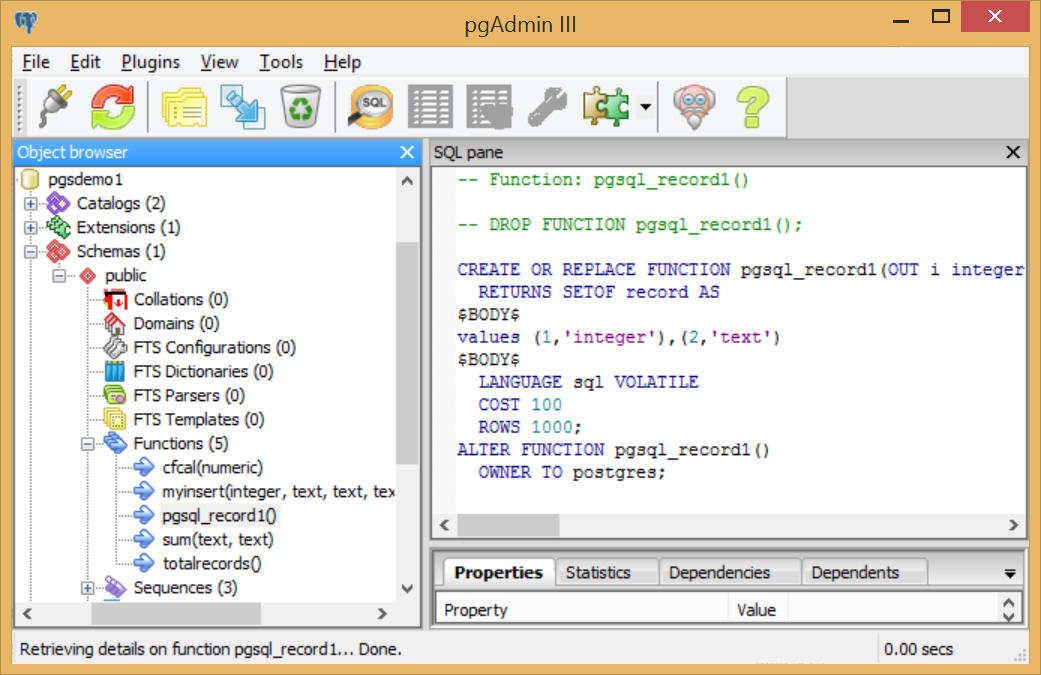
Task: Click the Sequences node icon
Action: [x=116, y=587]
